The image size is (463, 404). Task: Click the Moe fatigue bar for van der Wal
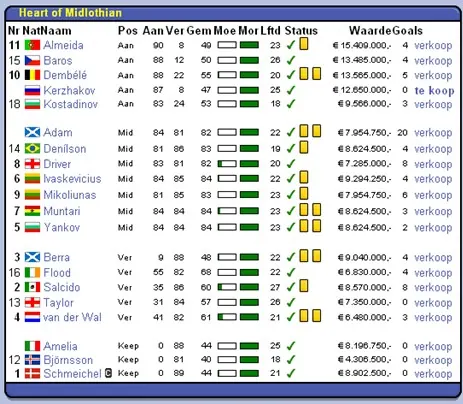coord(227,317)
